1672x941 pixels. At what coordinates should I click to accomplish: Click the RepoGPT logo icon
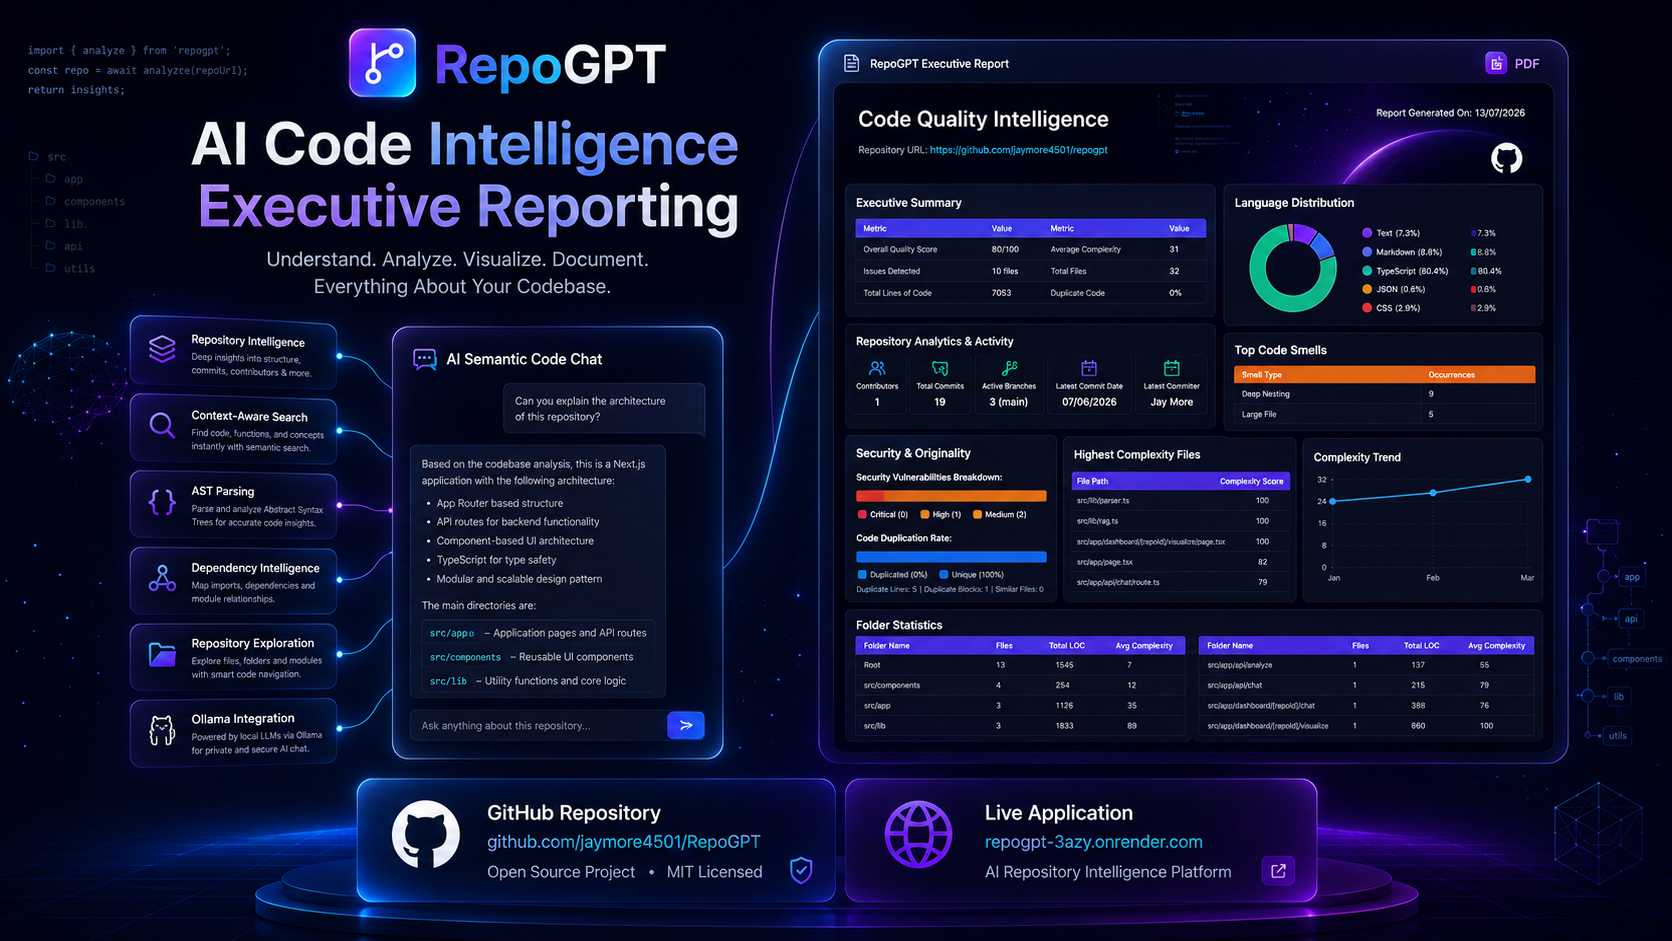point(382,63)
